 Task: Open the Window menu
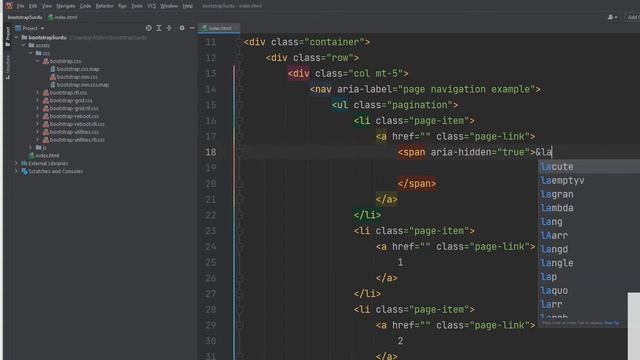click(x=169, y=6)
